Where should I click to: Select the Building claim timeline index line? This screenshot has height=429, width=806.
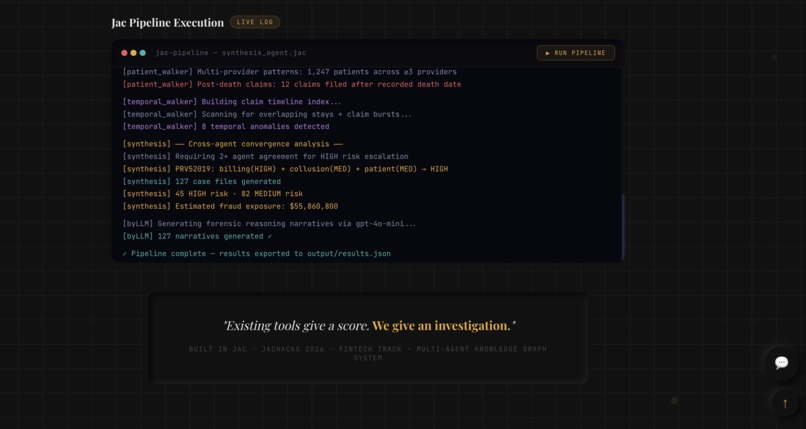[x=232, y=102]
